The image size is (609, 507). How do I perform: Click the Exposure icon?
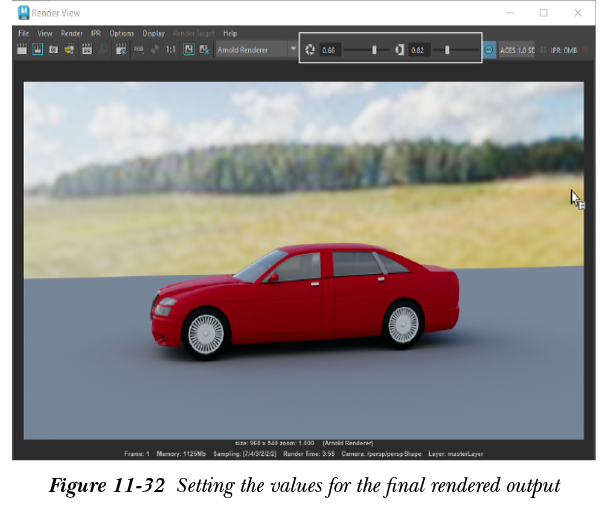(310, 49)
